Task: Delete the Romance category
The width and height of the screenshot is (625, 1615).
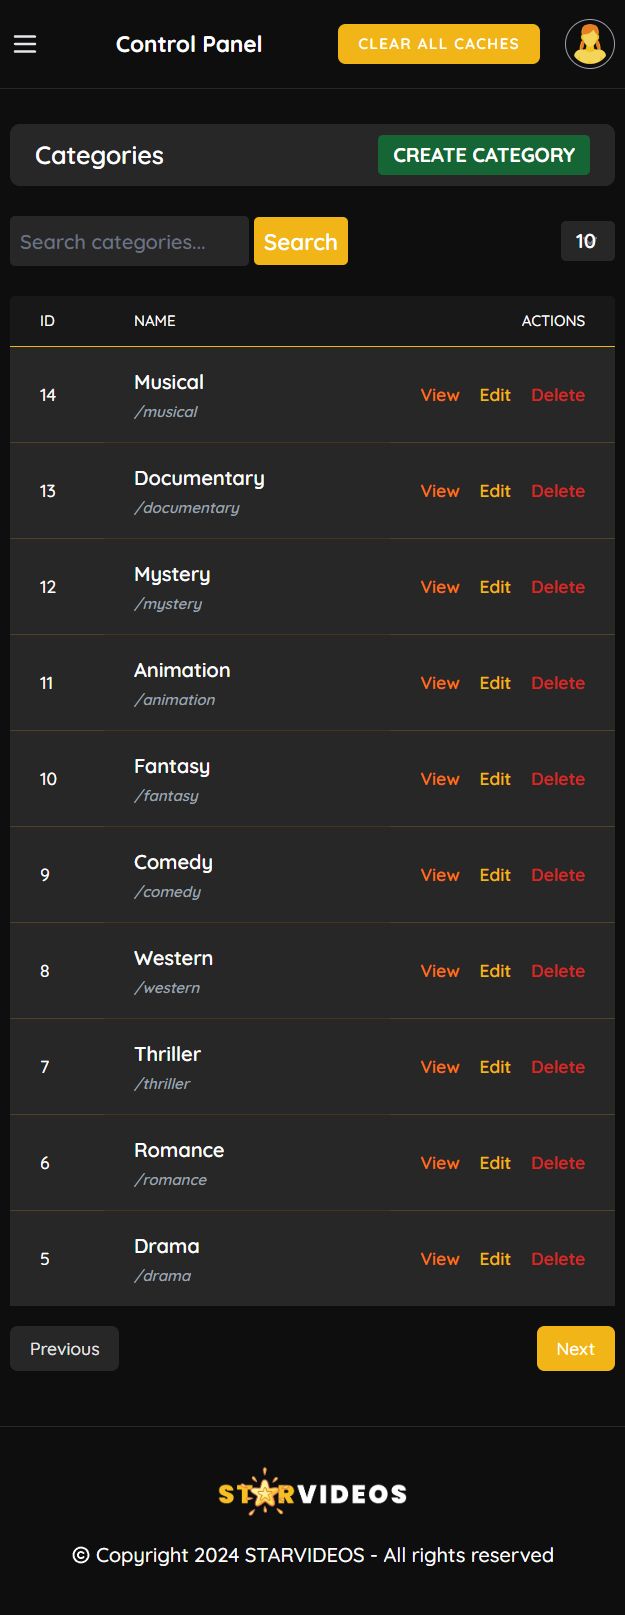Action: click(x=558, y=1163)
